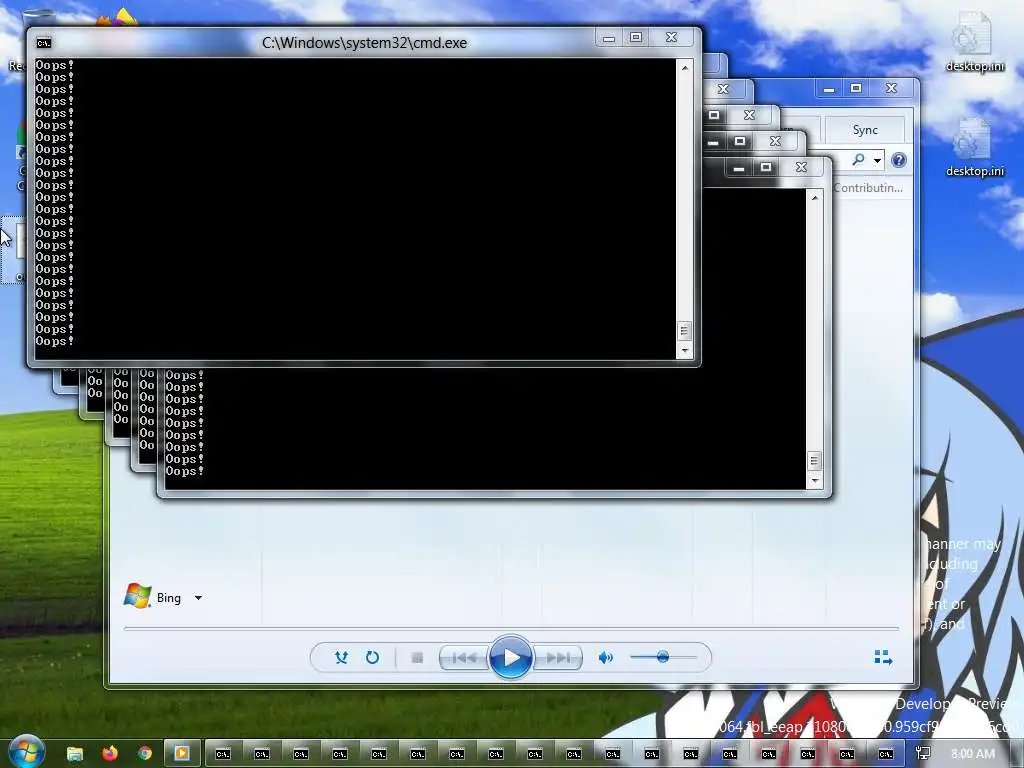Click the 8:00 AM taskbar clock

tap(973, 754)
